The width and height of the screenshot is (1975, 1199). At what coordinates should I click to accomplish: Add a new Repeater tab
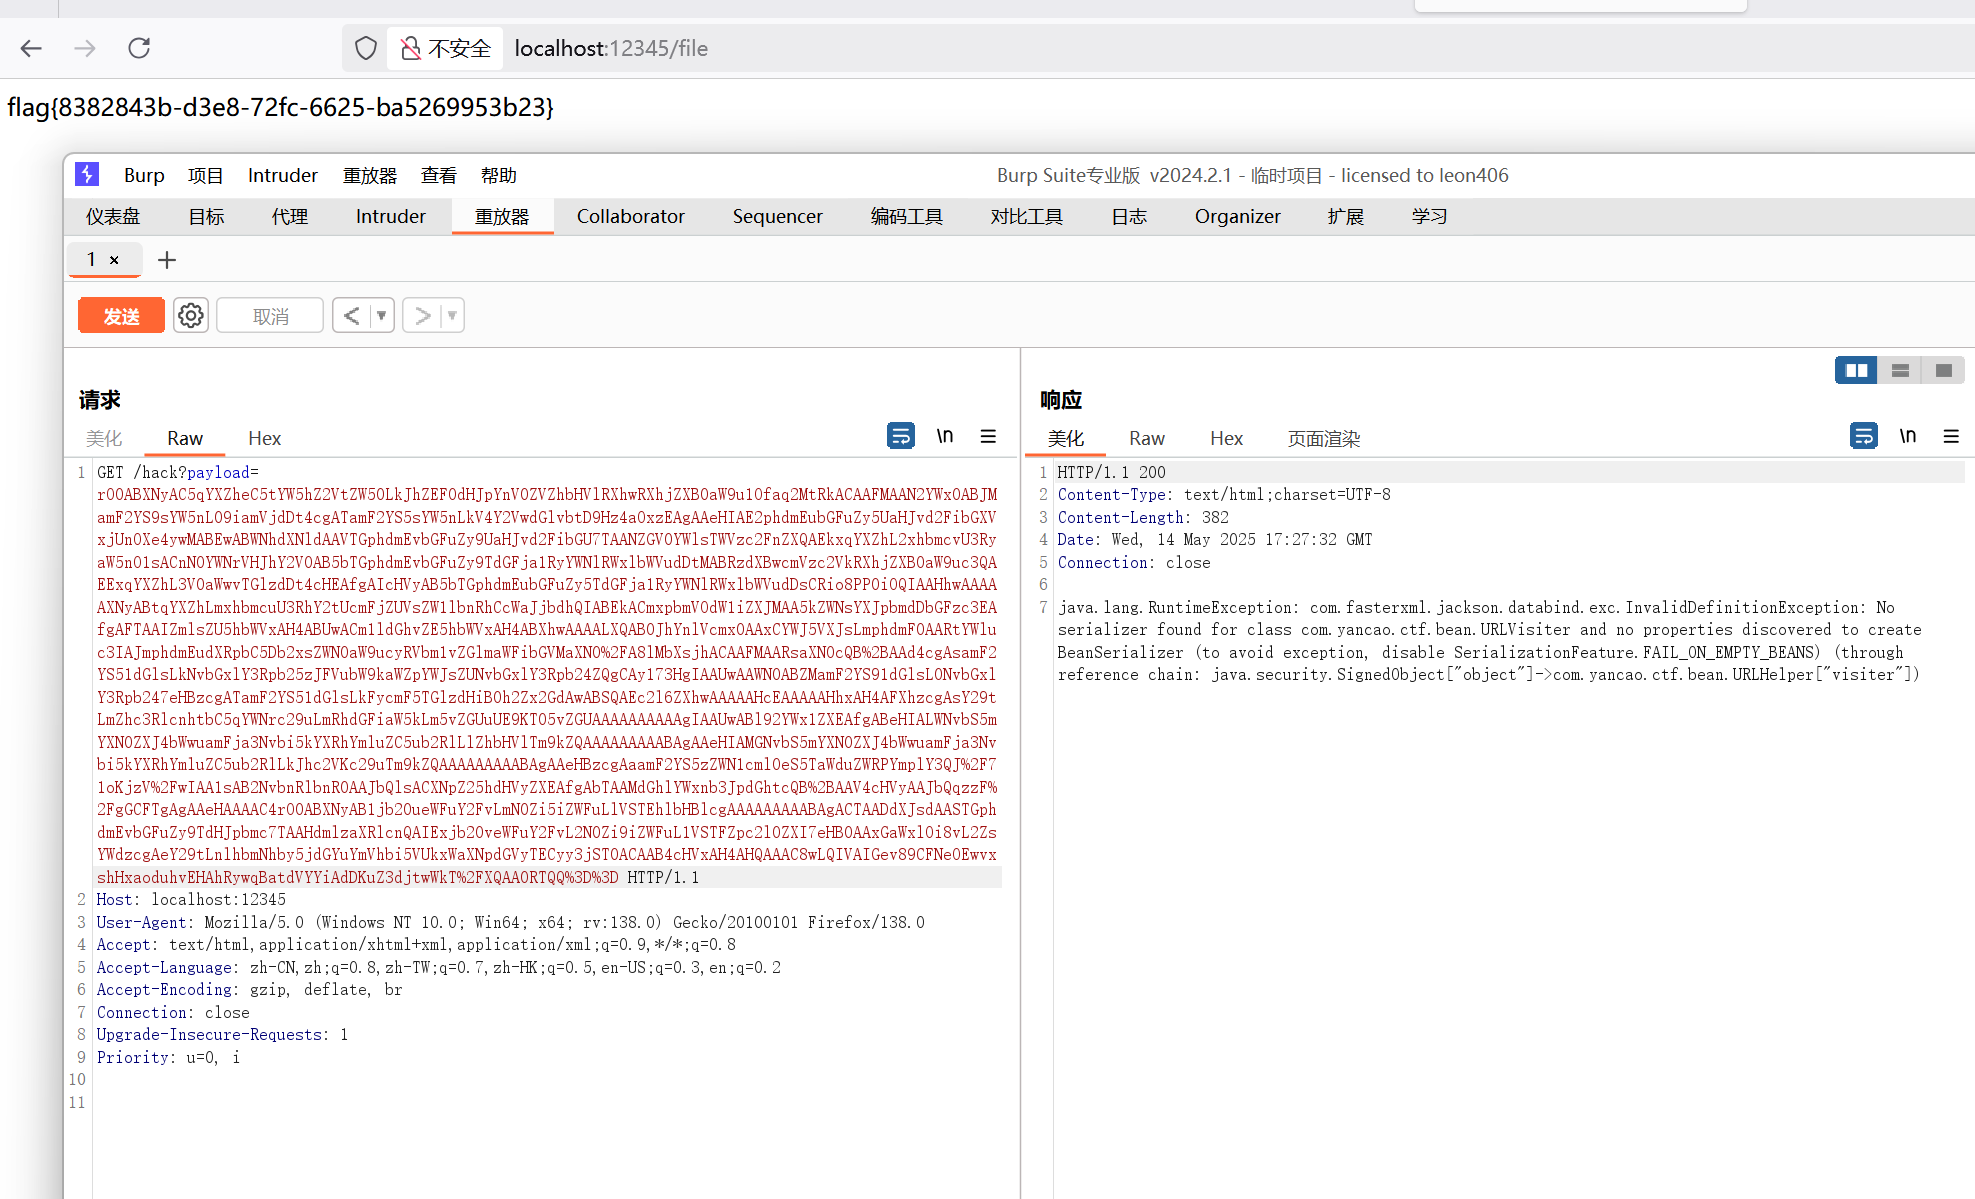point(167,260)
